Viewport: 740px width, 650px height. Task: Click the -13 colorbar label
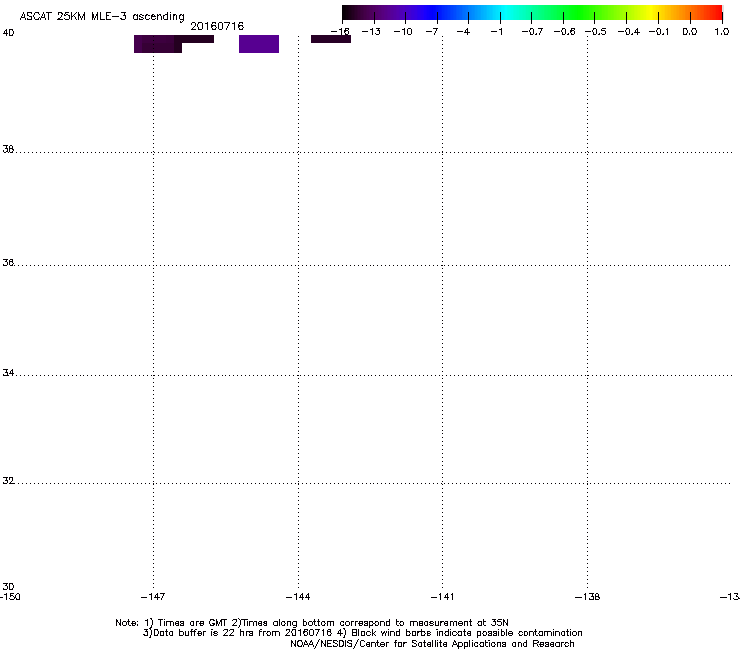[x=371, y=32]
